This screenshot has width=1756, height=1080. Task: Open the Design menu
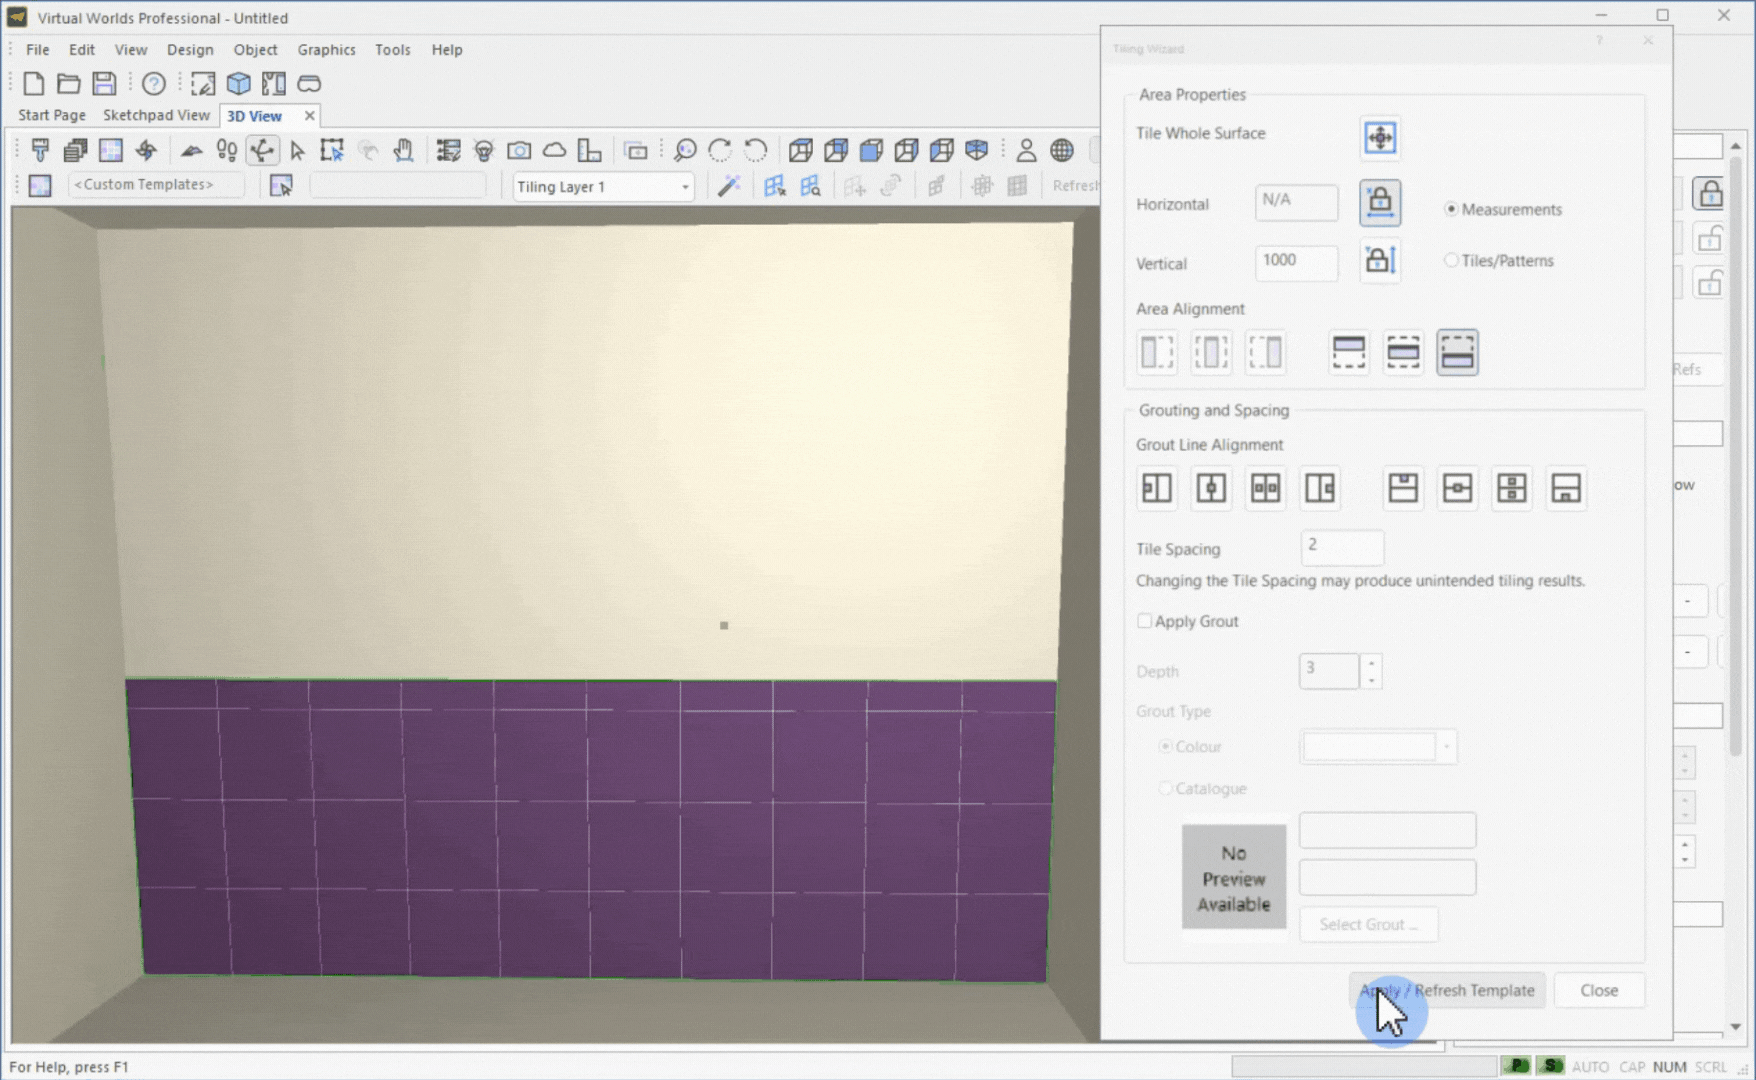coord(190,49)
